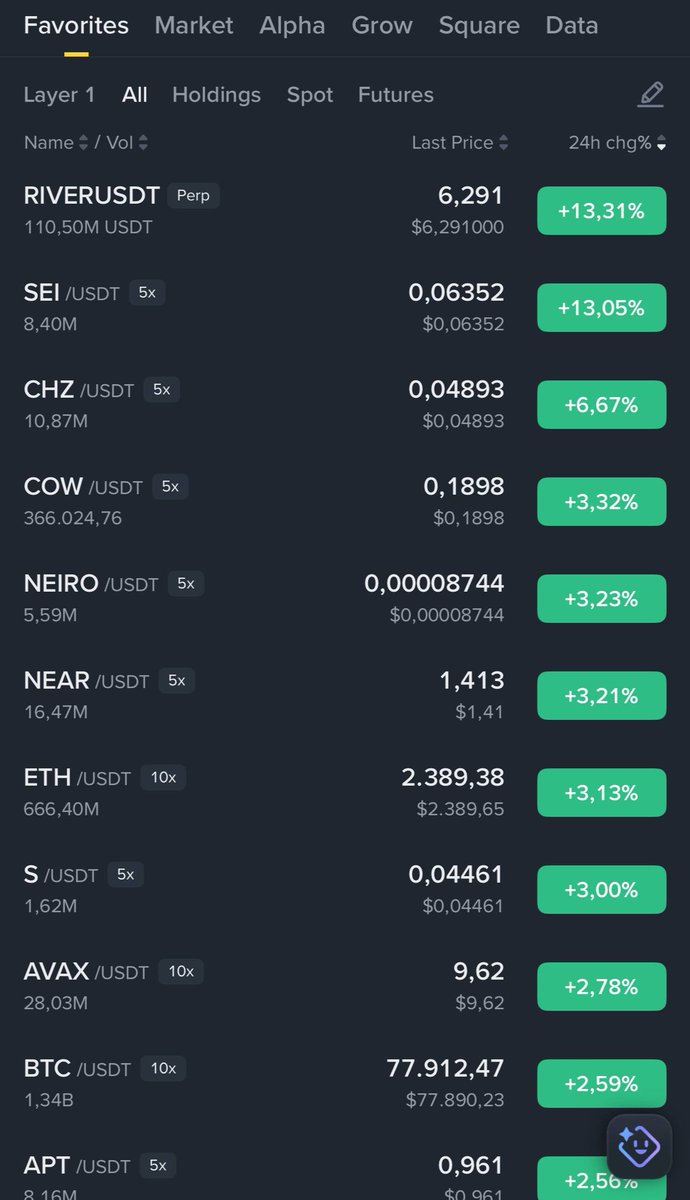Go to the Square tab
Viewport: 690px width, 1200px height.
479,26
